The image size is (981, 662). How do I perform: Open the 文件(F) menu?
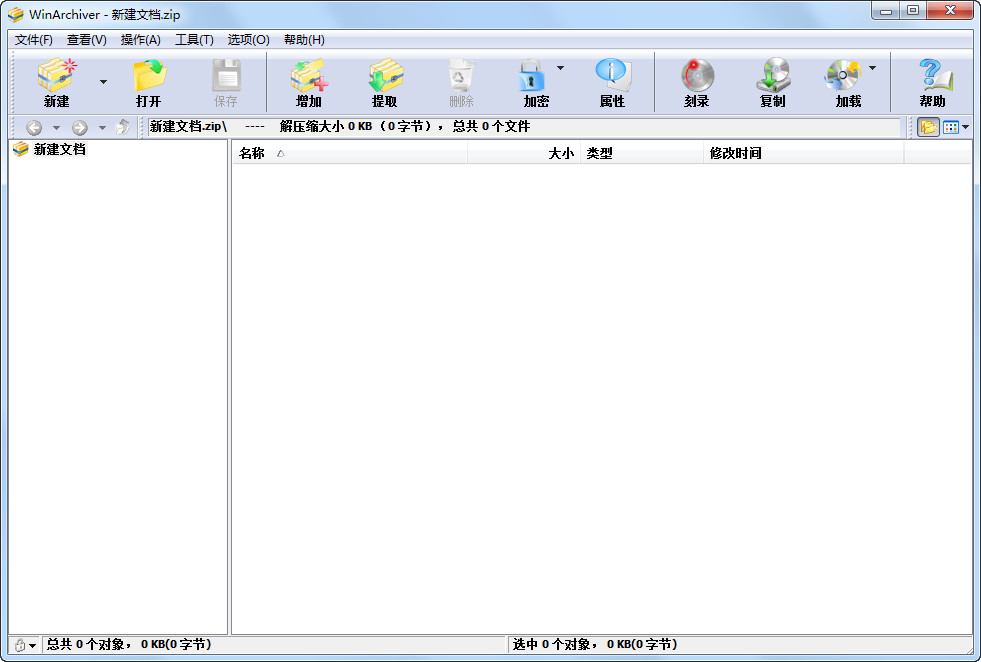[34, 40]
